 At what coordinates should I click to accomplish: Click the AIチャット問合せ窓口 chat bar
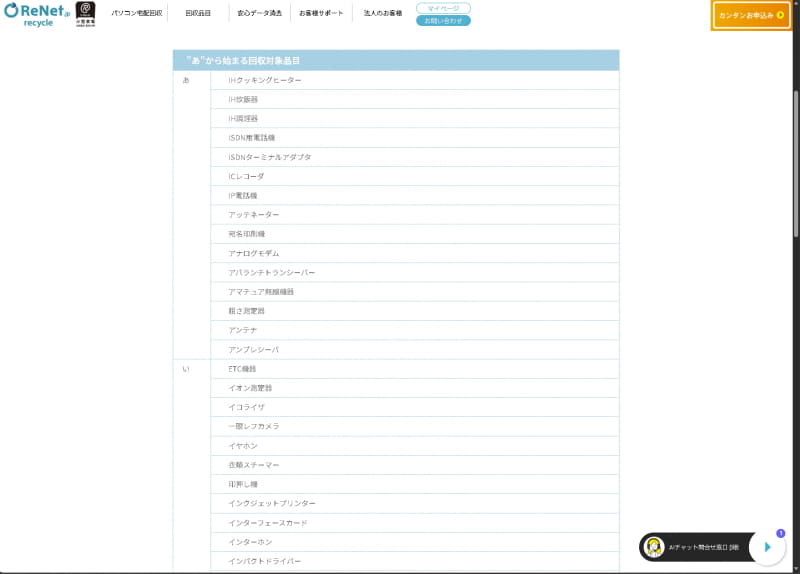703,547
